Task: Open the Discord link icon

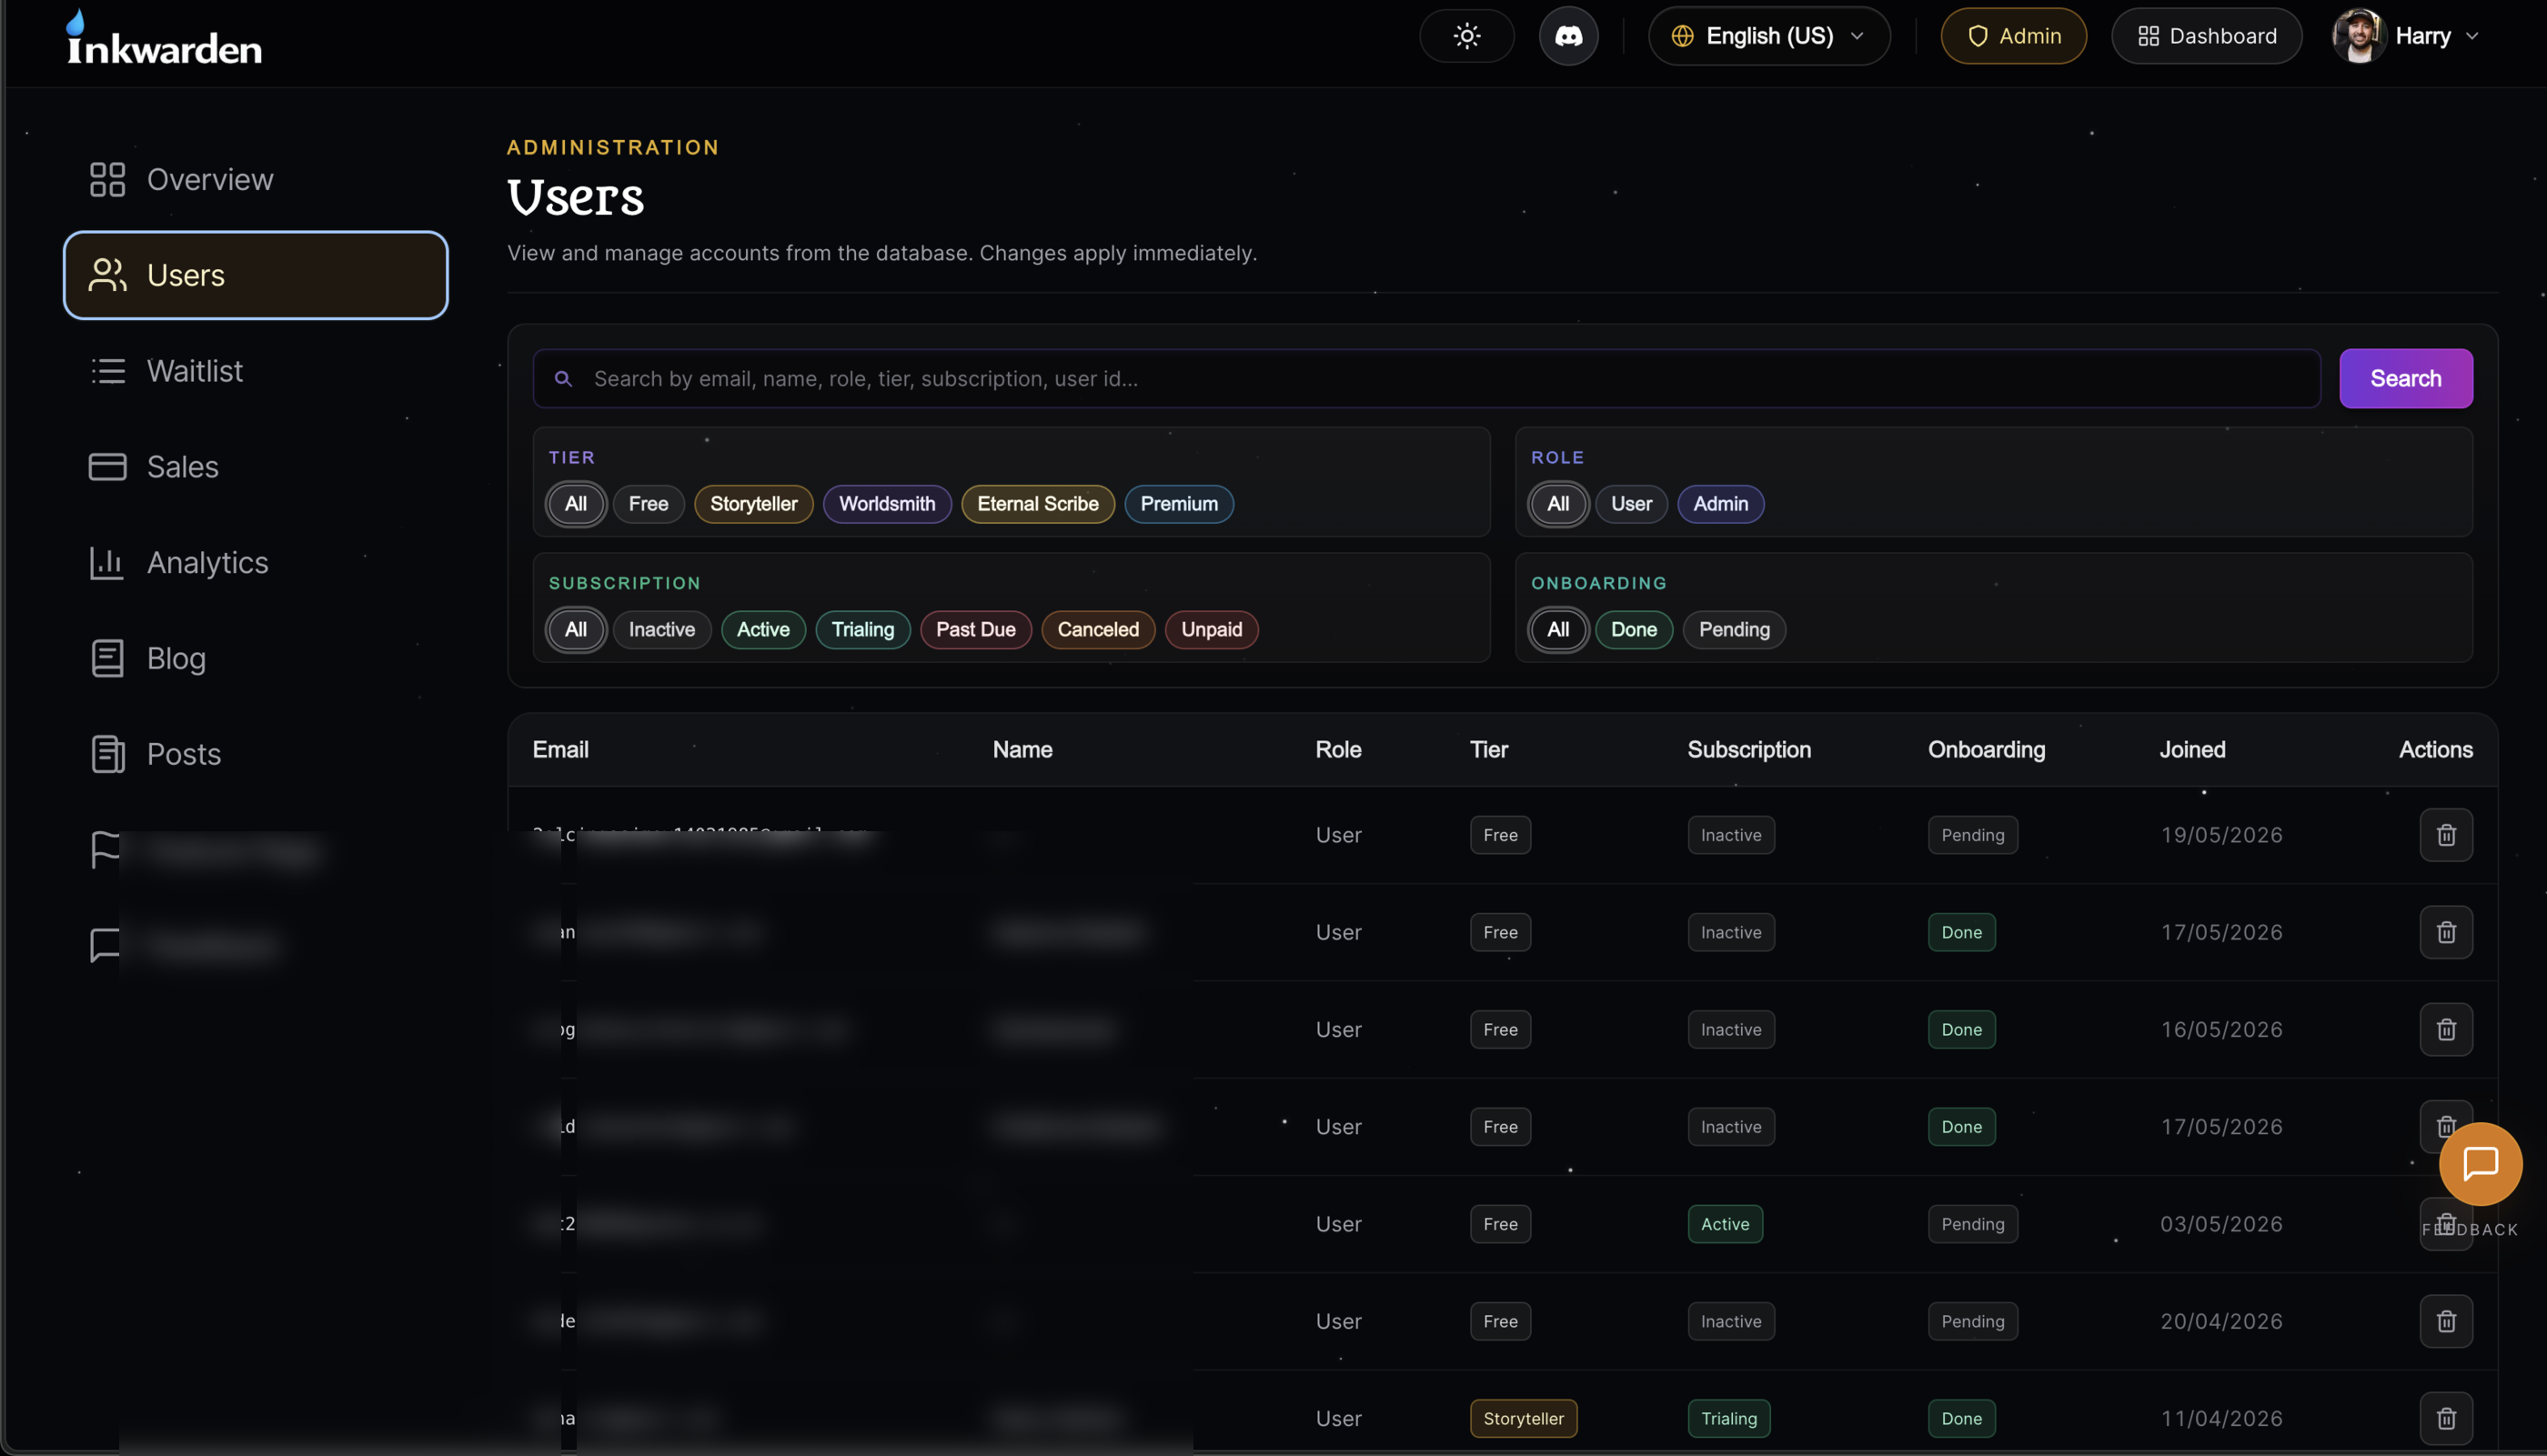Action: pos(1568,36)
